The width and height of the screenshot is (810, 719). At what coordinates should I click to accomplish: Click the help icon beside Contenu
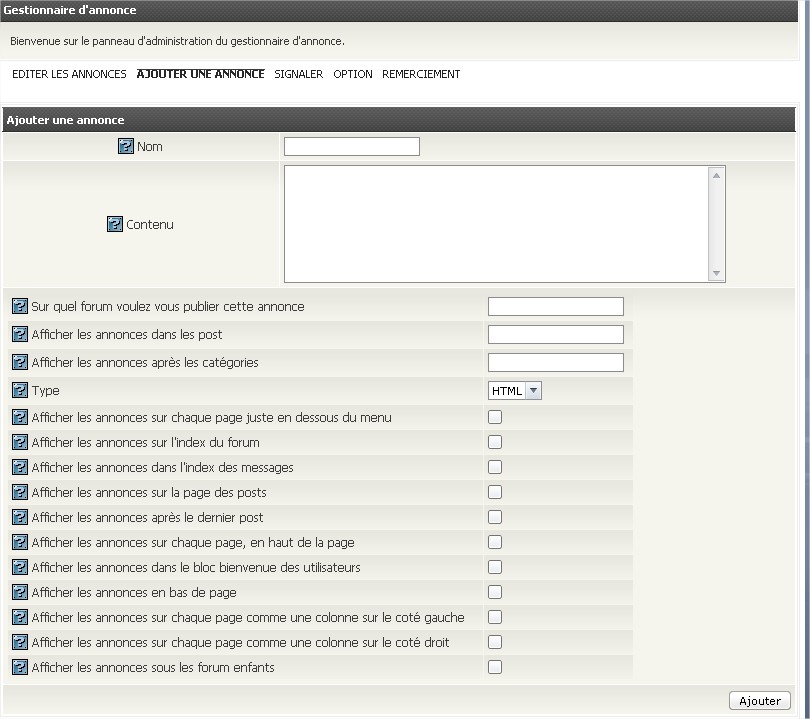click(114, 225)
